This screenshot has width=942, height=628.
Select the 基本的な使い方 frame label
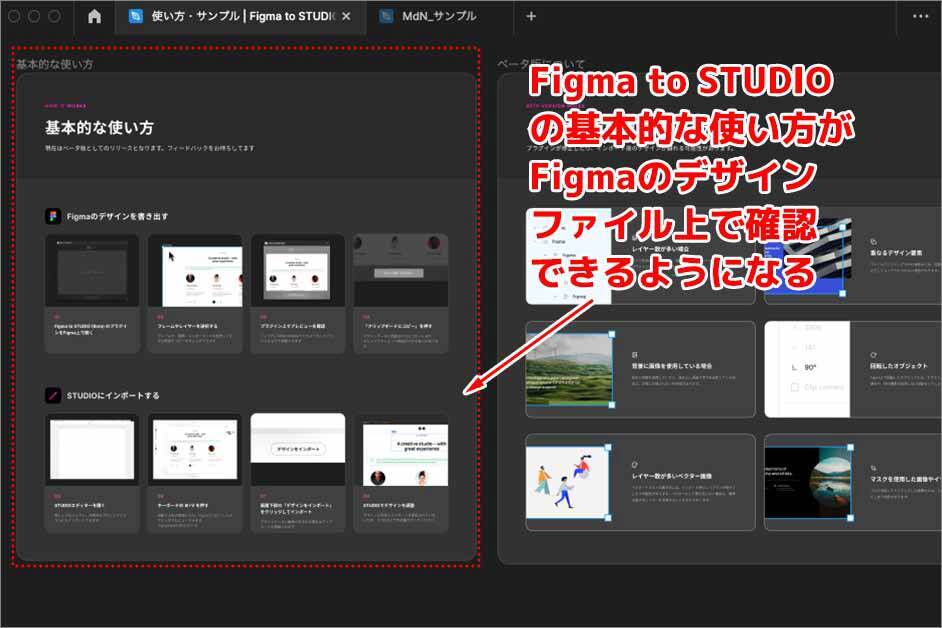click(54, 64)
